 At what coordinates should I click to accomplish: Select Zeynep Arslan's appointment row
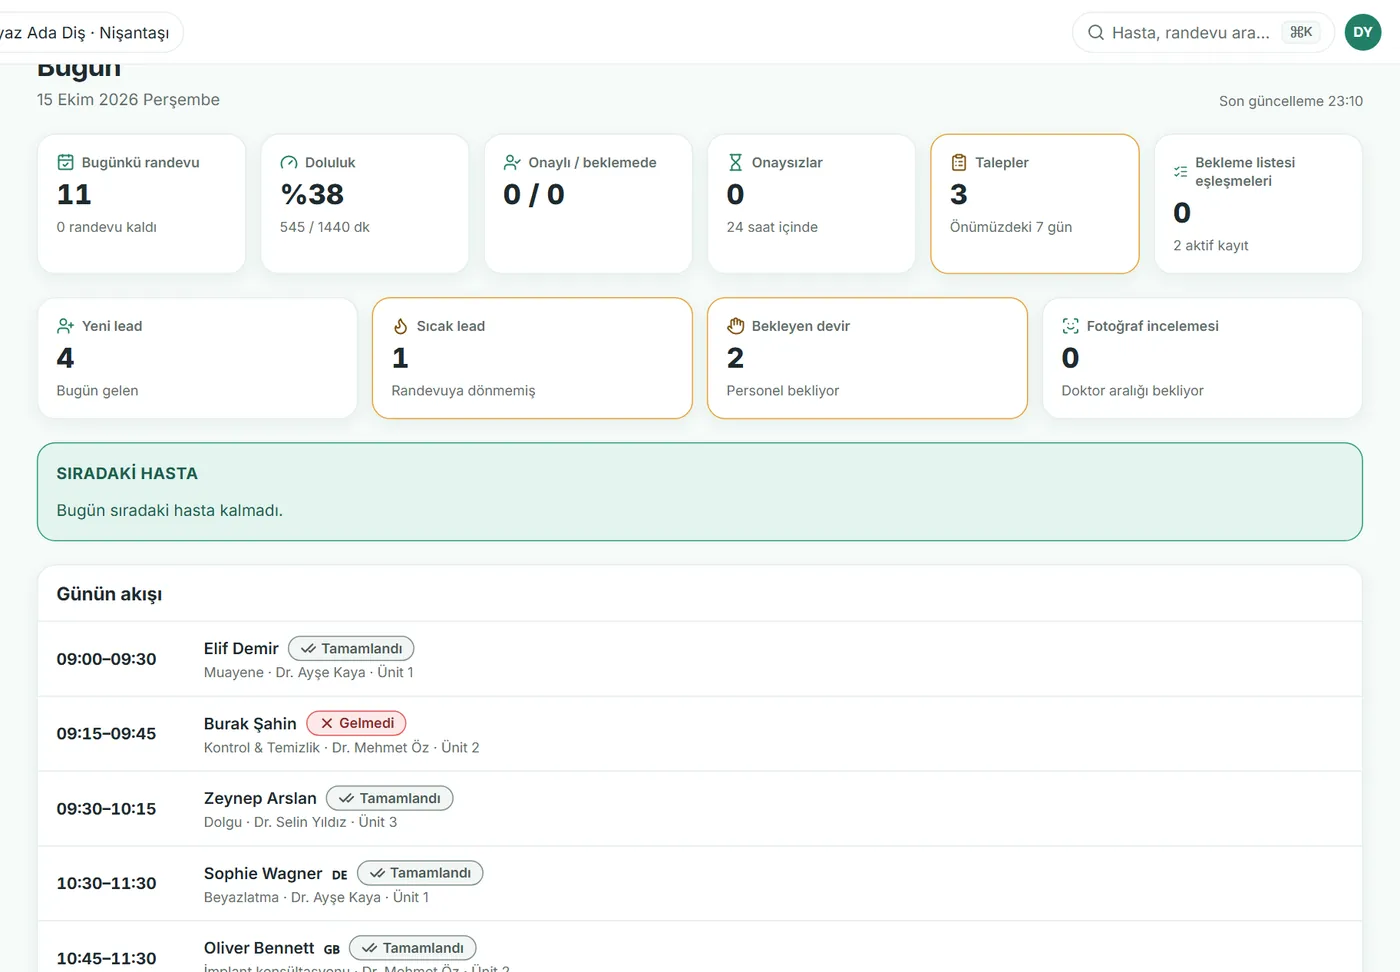pyautogui.click(x=700, y=809)
